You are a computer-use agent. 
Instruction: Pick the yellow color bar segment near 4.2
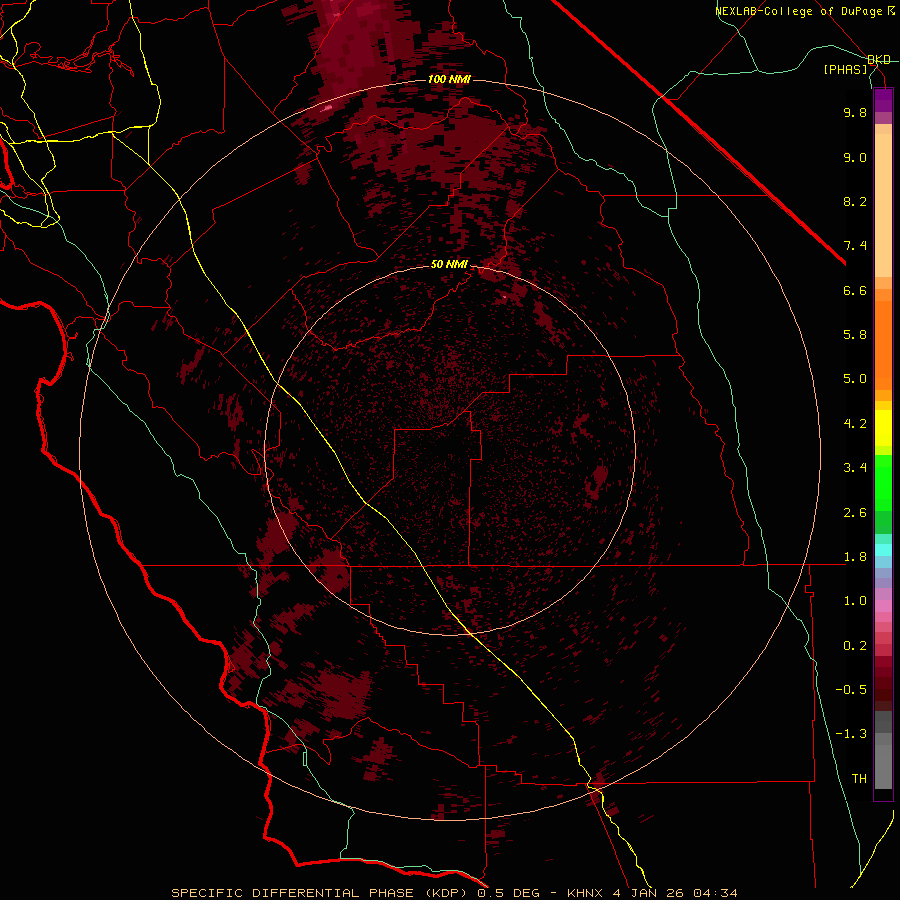point(883,428)
